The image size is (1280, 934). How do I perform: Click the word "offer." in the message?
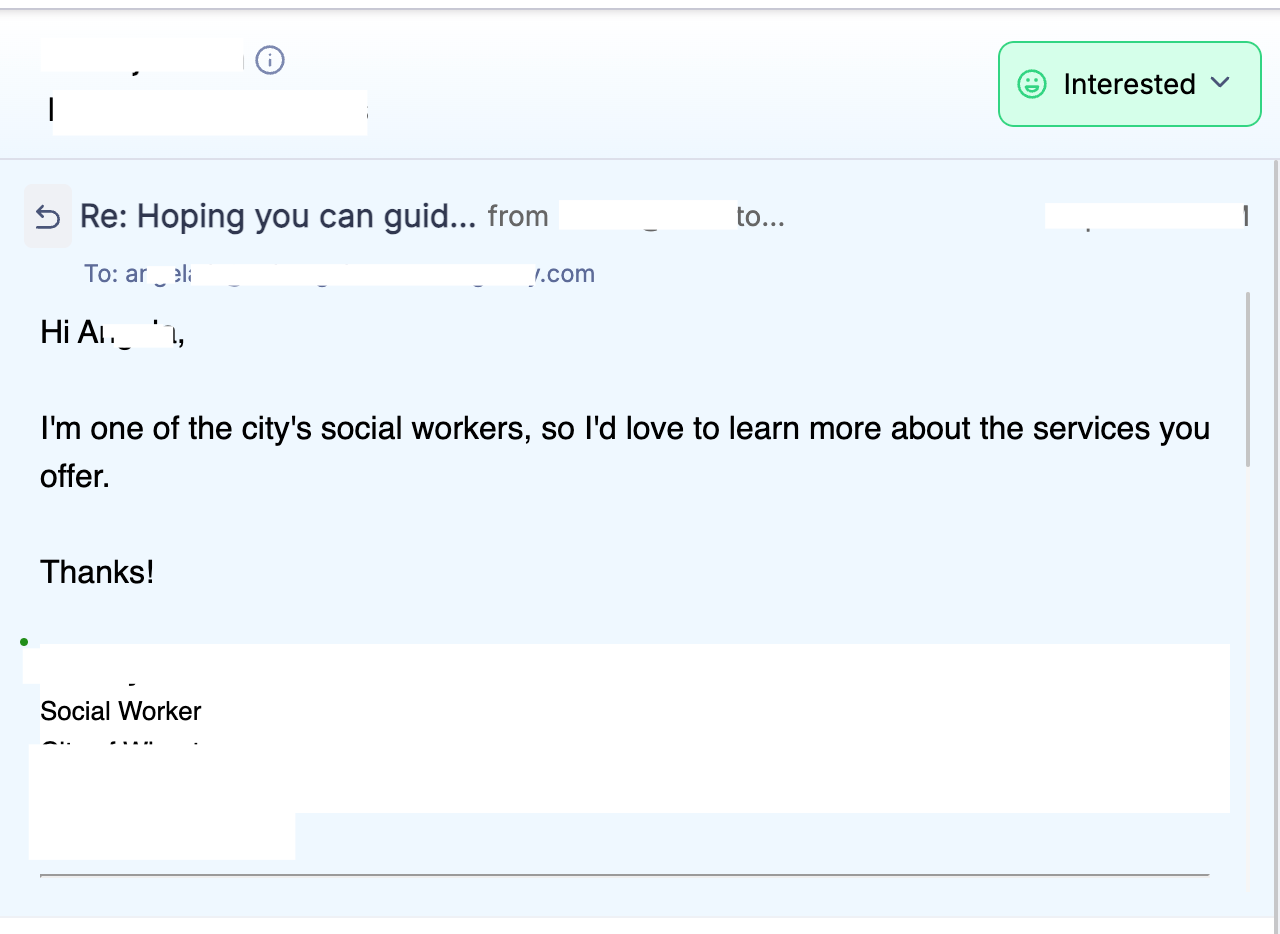pos(74,476)
